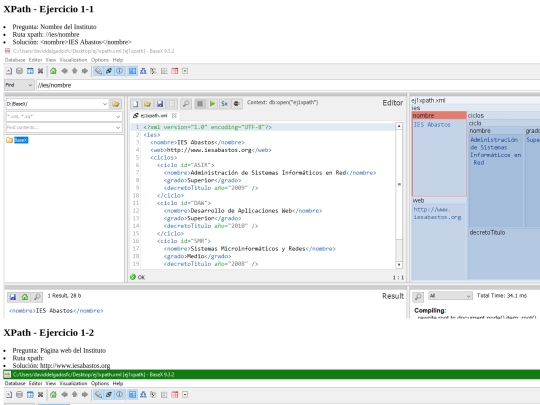Screen dimensions: 540x405
Task: Go Home using green house icon, first window
Action: [x=53, y=71]
